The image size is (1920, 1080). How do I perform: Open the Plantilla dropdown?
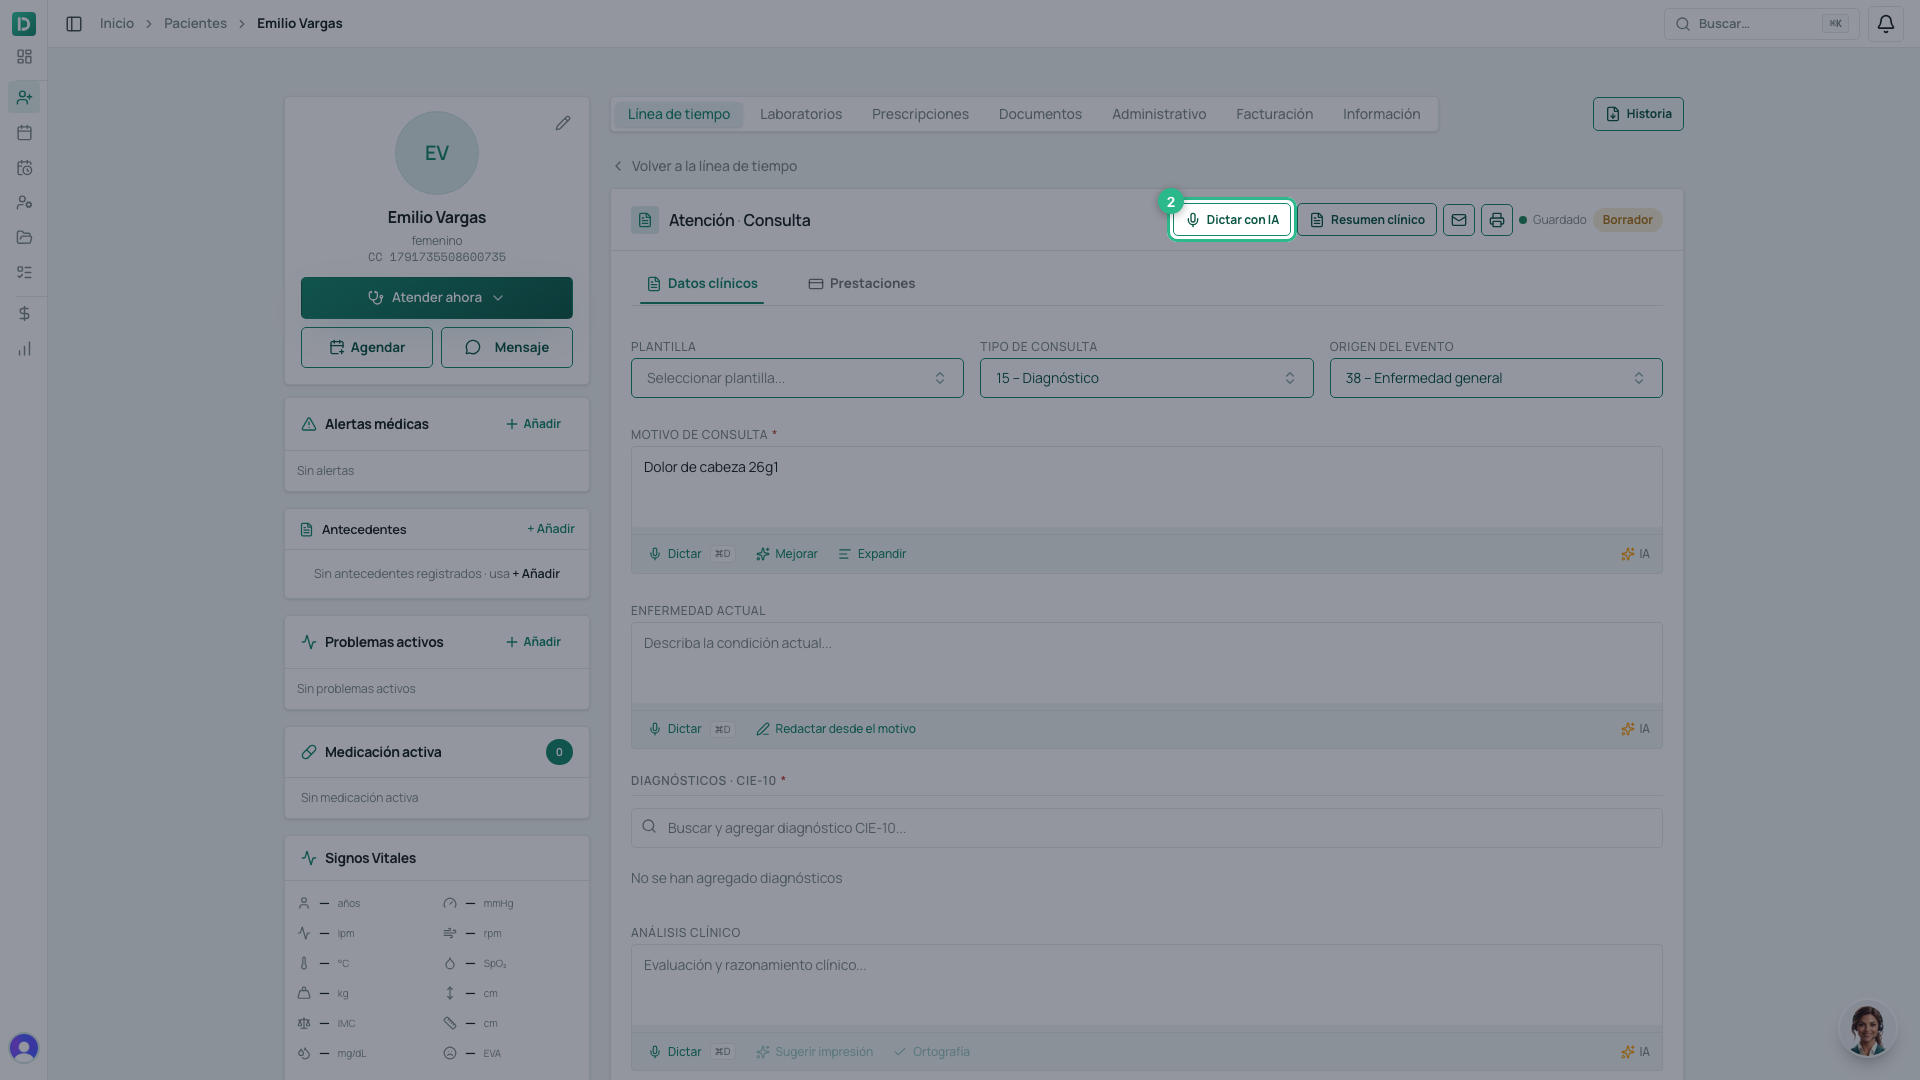(797, 378)
